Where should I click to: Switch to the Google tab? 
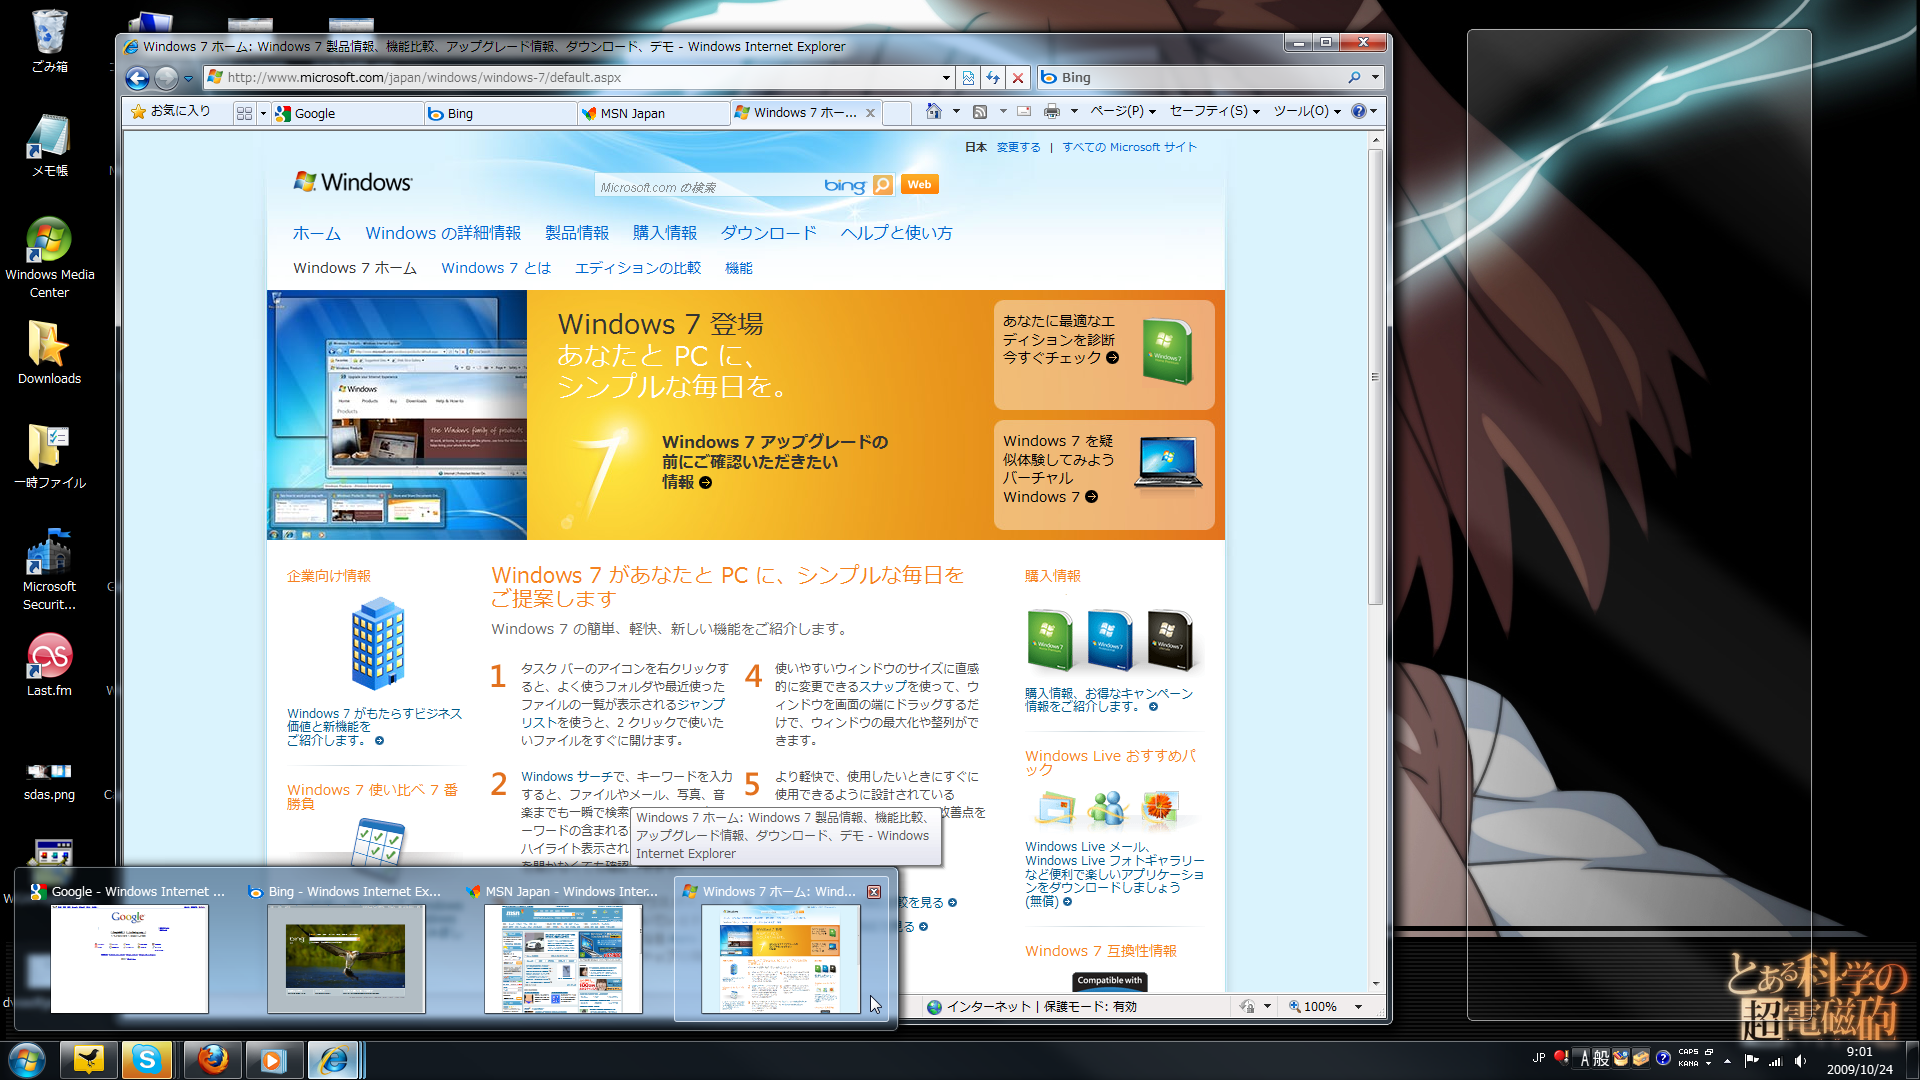[348, 113]
